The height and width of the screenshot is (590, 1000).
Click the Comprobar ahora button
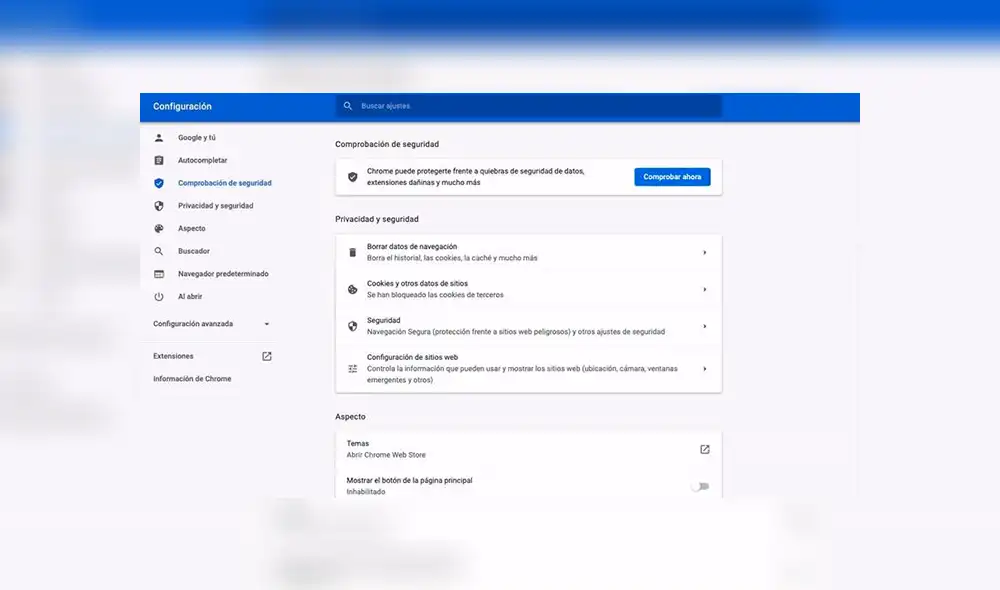click(672, 176)
